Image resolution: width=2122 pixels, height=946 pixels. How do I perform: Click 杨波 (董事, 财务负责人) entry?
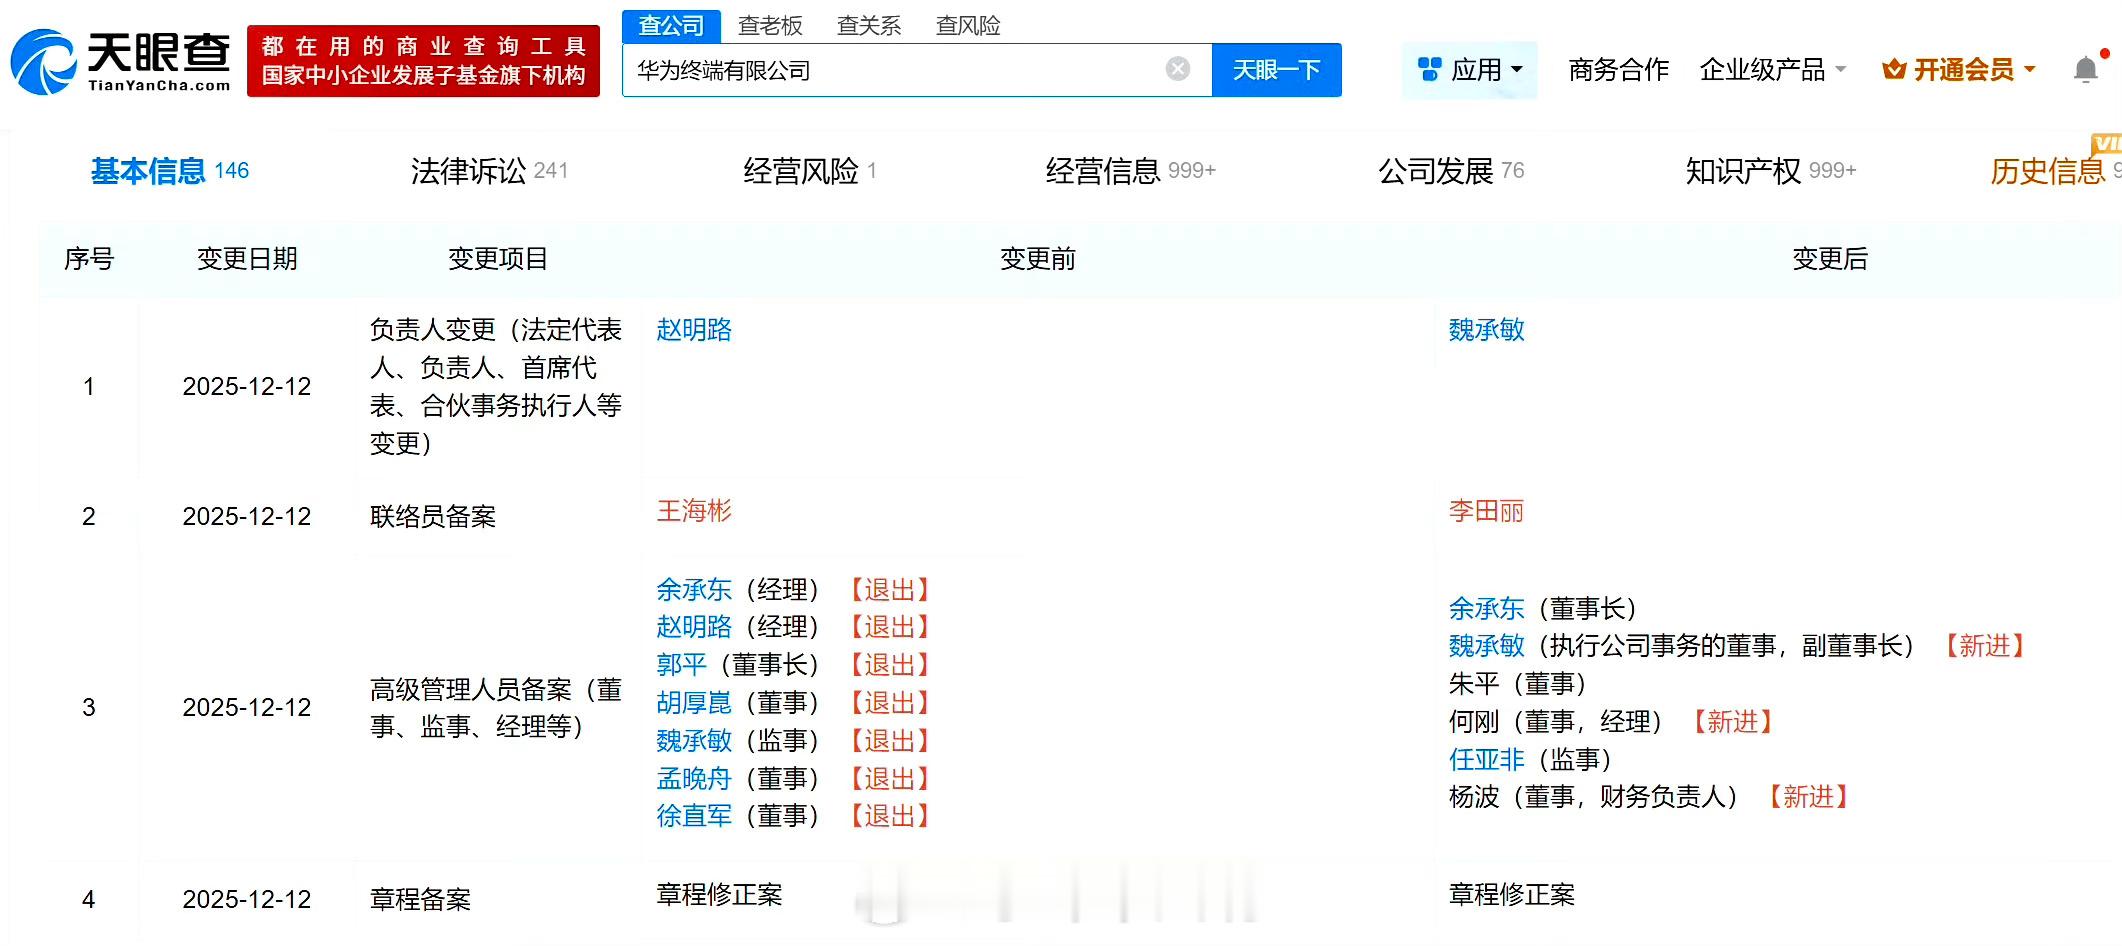pos(1593,797)
